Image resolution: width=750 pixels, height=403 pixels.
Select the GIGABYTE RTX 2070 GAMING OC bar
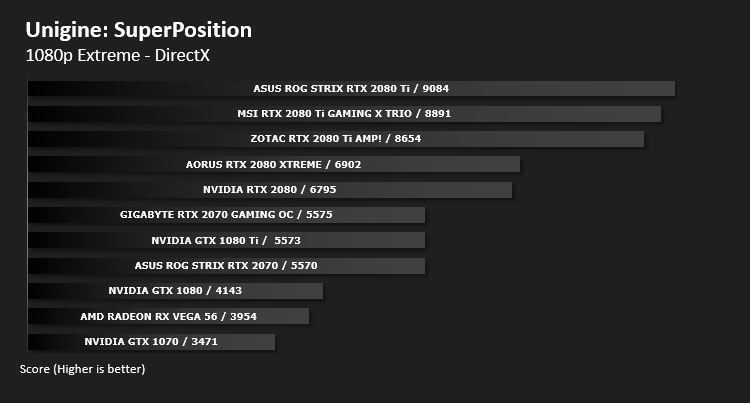[x=226, y=215]
